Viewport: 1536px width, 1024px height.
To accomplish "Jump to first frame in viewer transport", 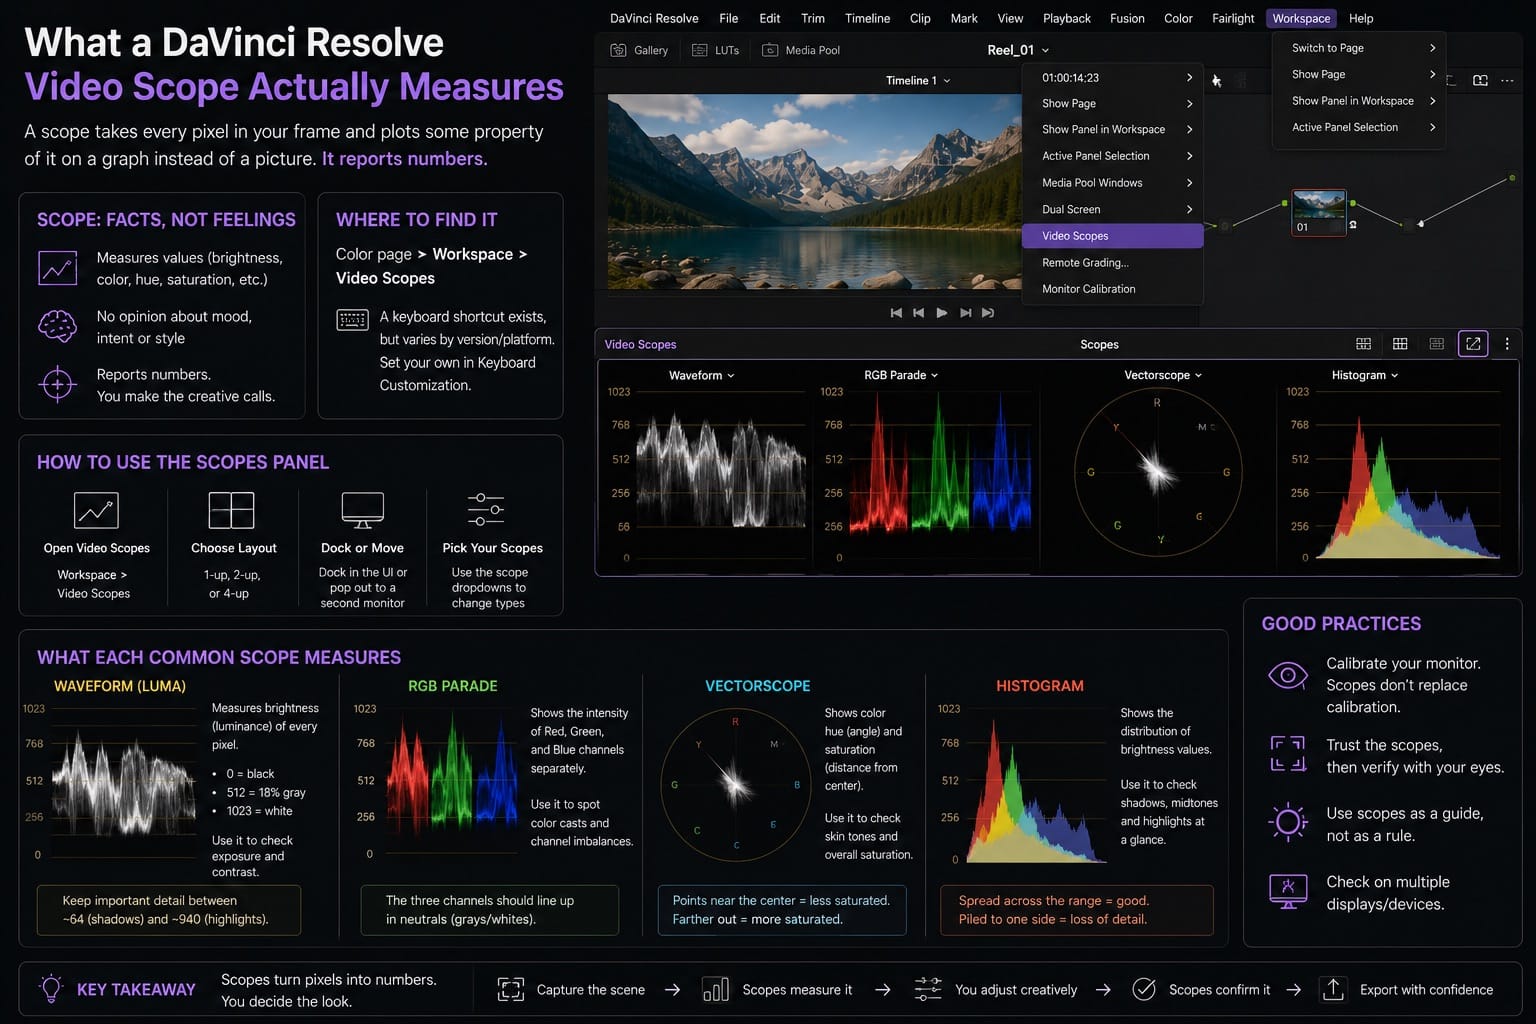I will click(896, 313).
